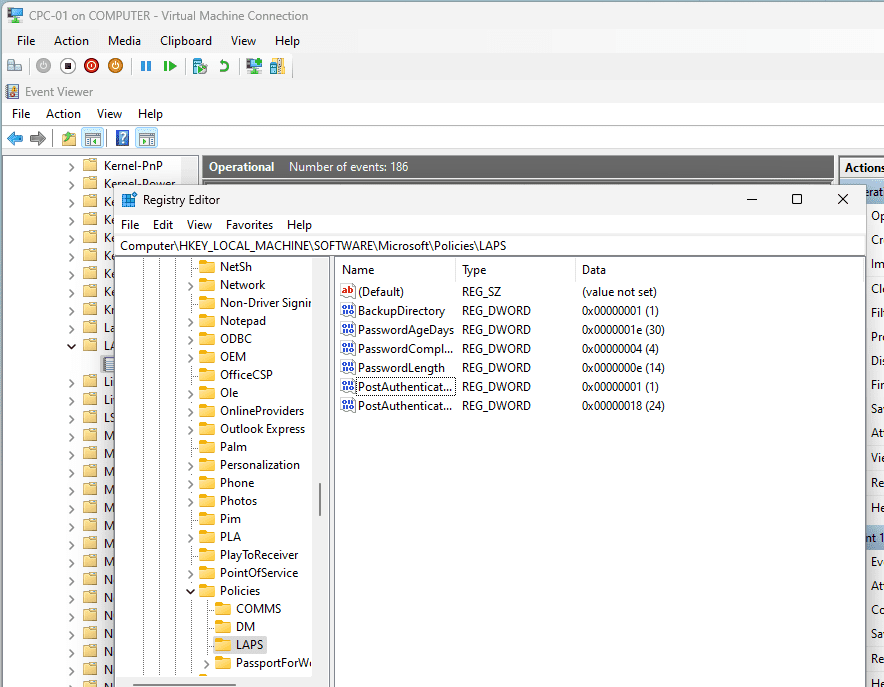
Task: Create a checkpoint of the virtual machine
Action: pos(199,65)
